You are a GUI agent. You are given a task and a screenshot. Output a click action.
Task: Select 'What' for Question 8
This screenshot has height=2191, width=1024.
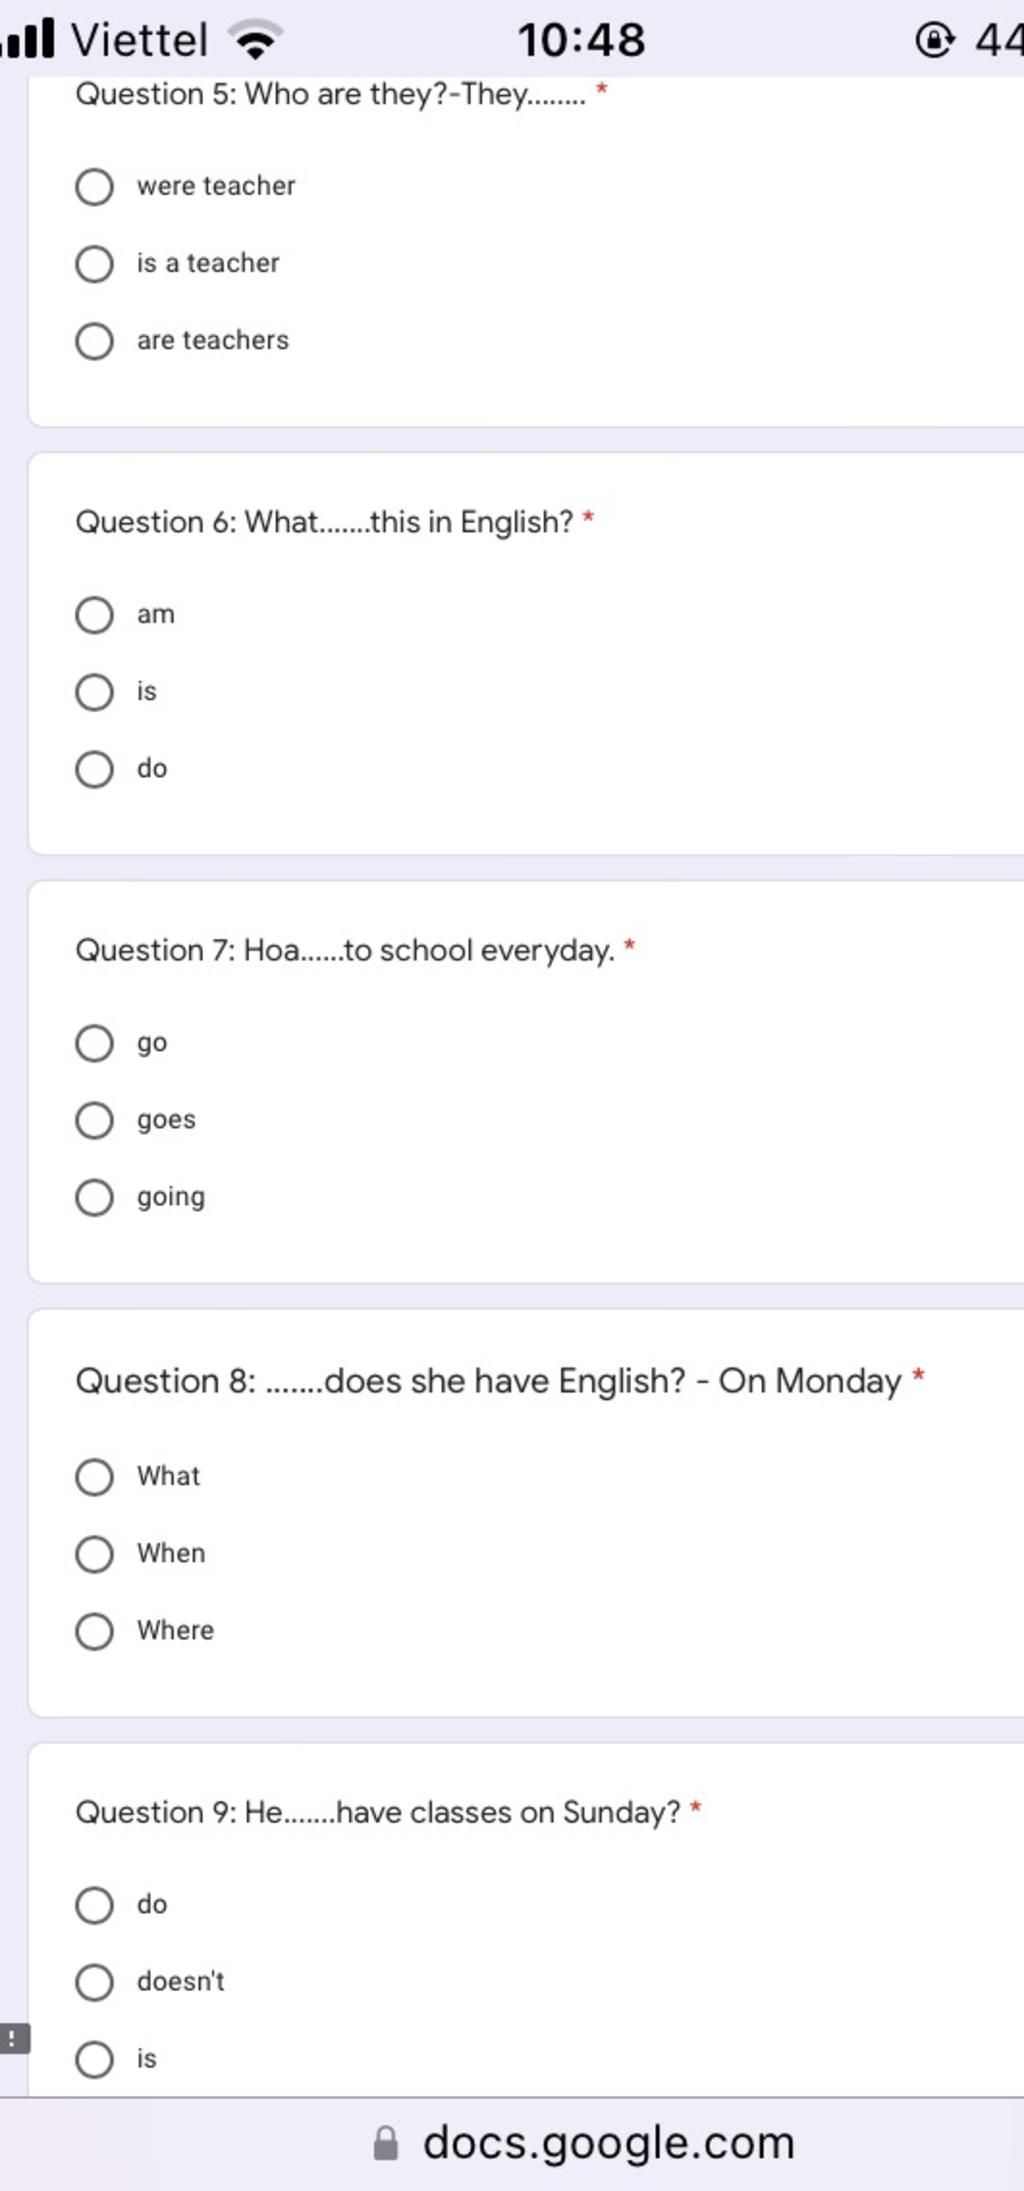(94, 1477)
